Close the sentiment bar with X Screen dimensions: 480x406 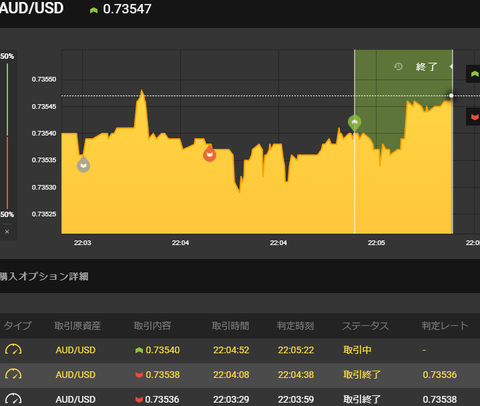tap(7, 232)
